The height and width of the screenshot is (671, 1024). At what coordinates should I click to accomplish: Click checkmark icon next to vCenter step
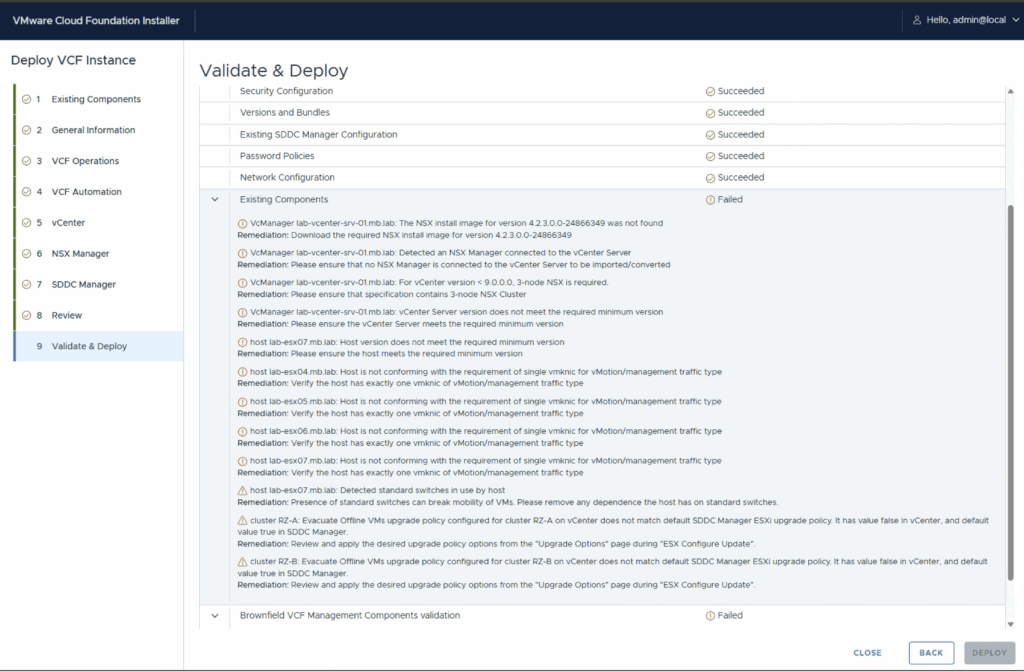26,223
